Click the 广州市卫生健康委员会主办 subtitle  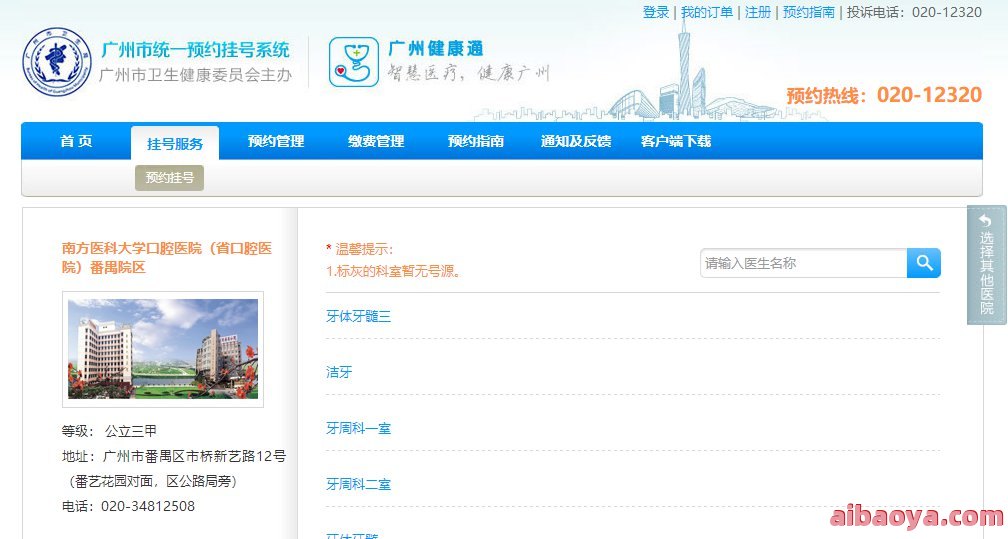195,75
